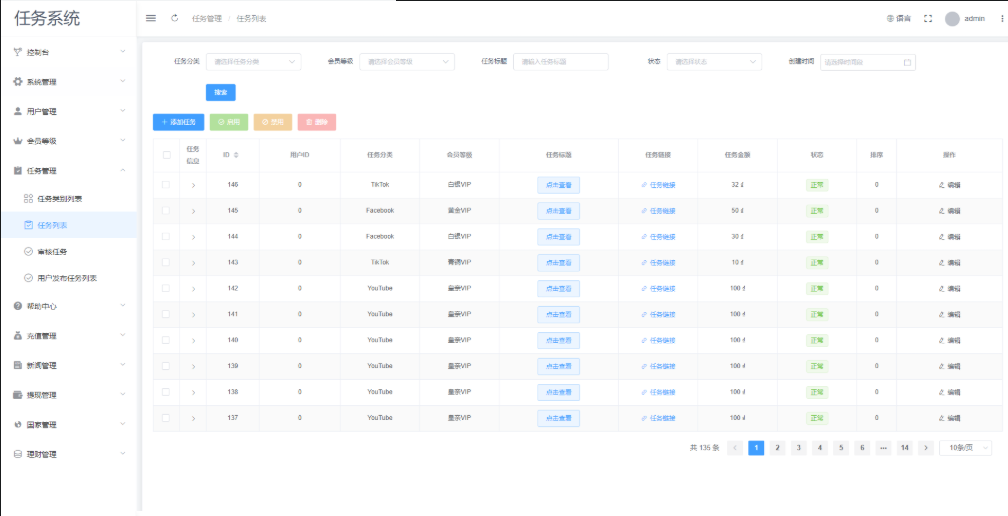1008x516 pixels.
Task: Expand task info for row ID 145
Action: pos(193,211)
